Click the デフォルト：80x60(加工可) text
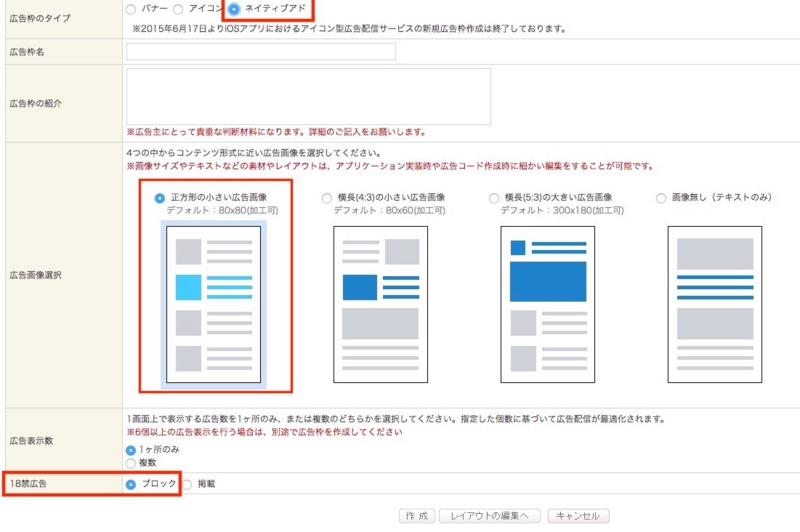800x532 pixels. [389, 210]
